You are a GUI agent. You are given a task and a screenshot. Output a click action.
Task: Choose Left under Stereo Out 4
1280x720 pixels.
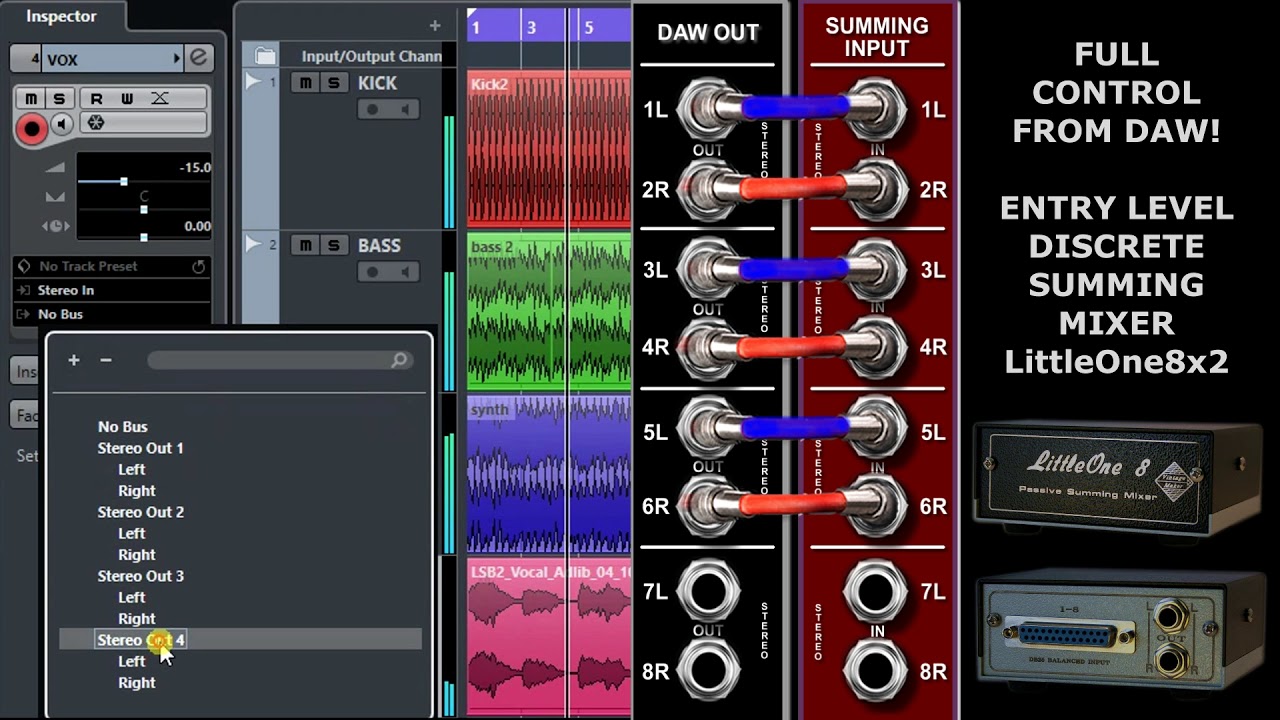click(x=132, y=661)
